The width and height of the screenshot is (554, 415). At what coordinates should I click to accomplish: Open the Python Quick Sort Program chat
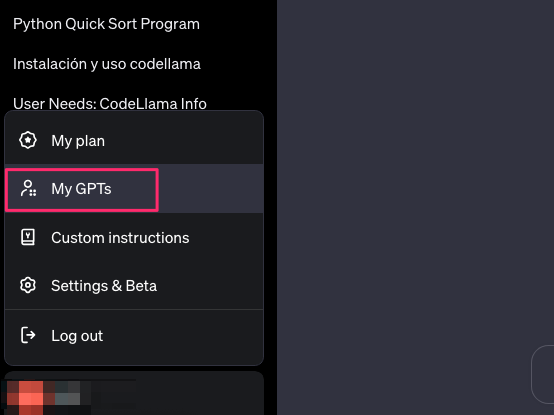click(x=106, y=24)
